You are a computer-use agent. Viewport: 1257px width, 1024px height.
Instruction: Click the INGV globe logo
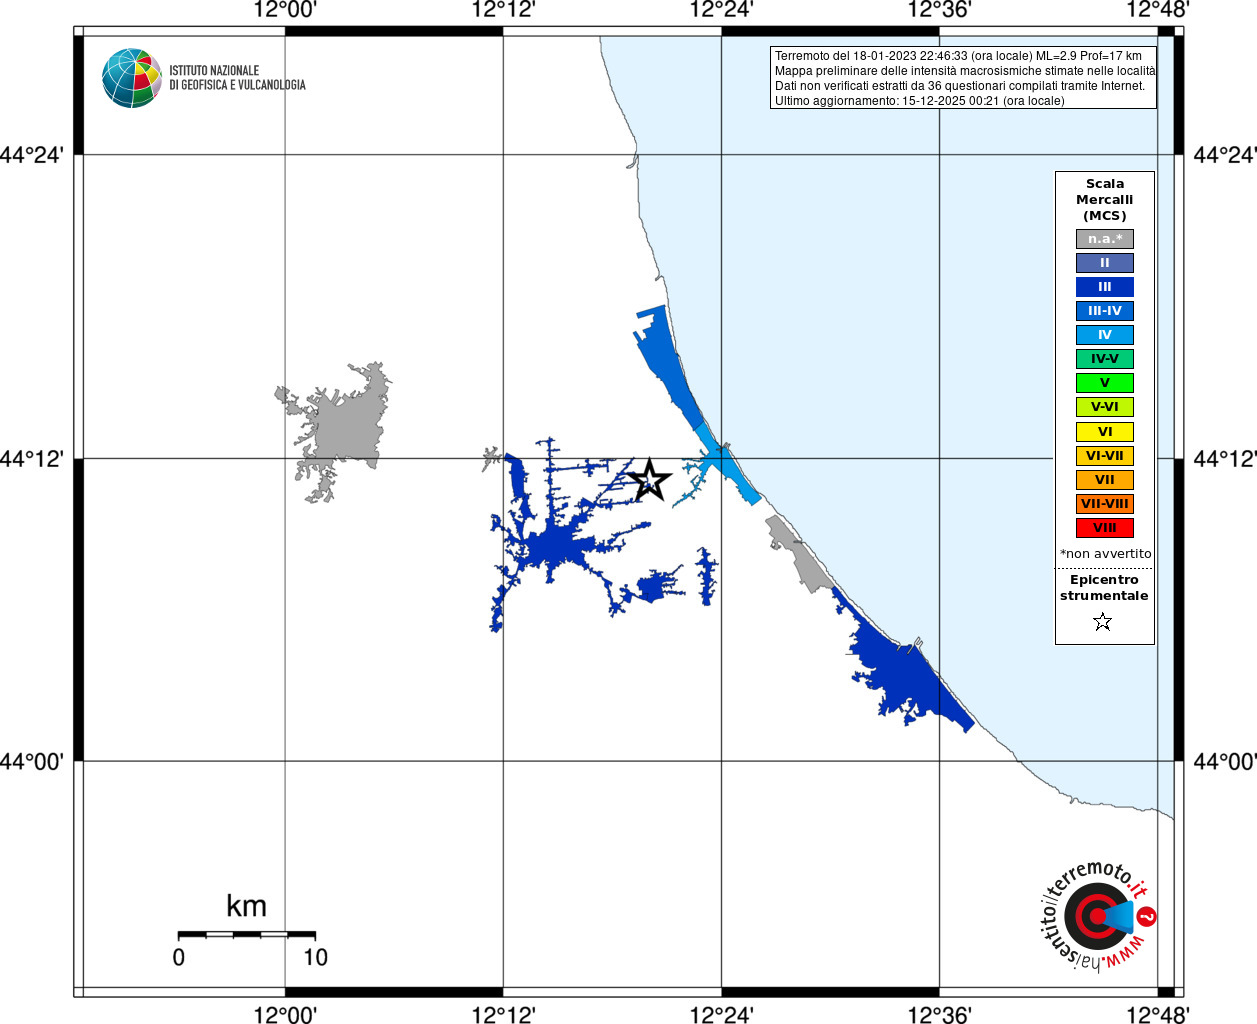pos(132,78)
